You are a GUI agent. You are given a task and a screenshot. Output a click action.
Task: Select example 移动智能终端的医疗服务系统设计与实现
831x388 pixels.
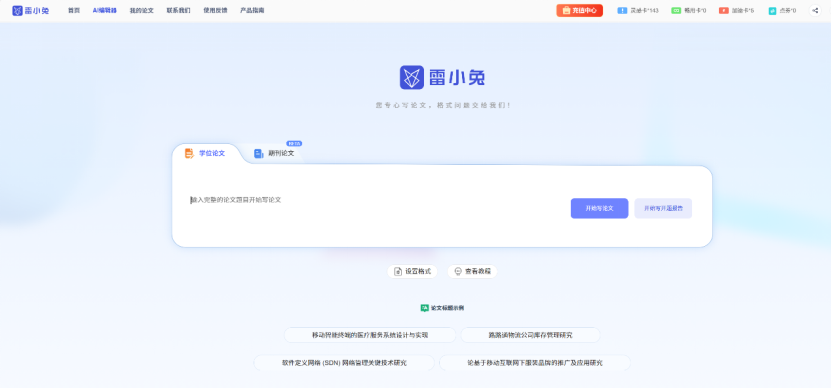370,335
